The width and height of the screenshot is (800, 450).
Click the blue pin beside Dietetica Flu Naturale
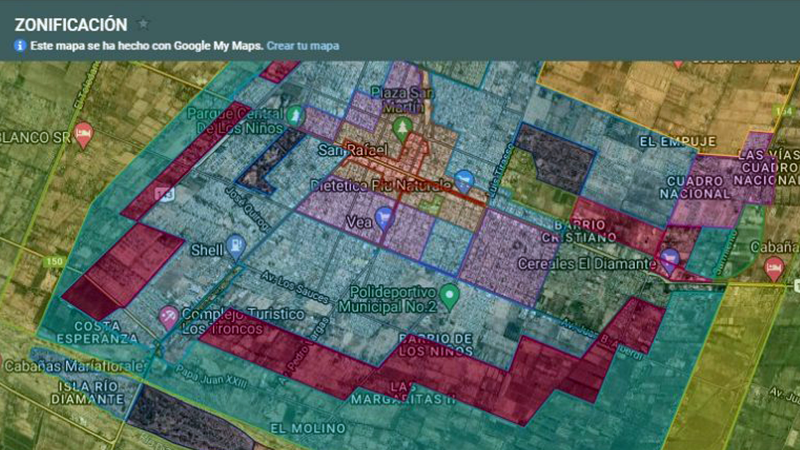pos(462,181)
